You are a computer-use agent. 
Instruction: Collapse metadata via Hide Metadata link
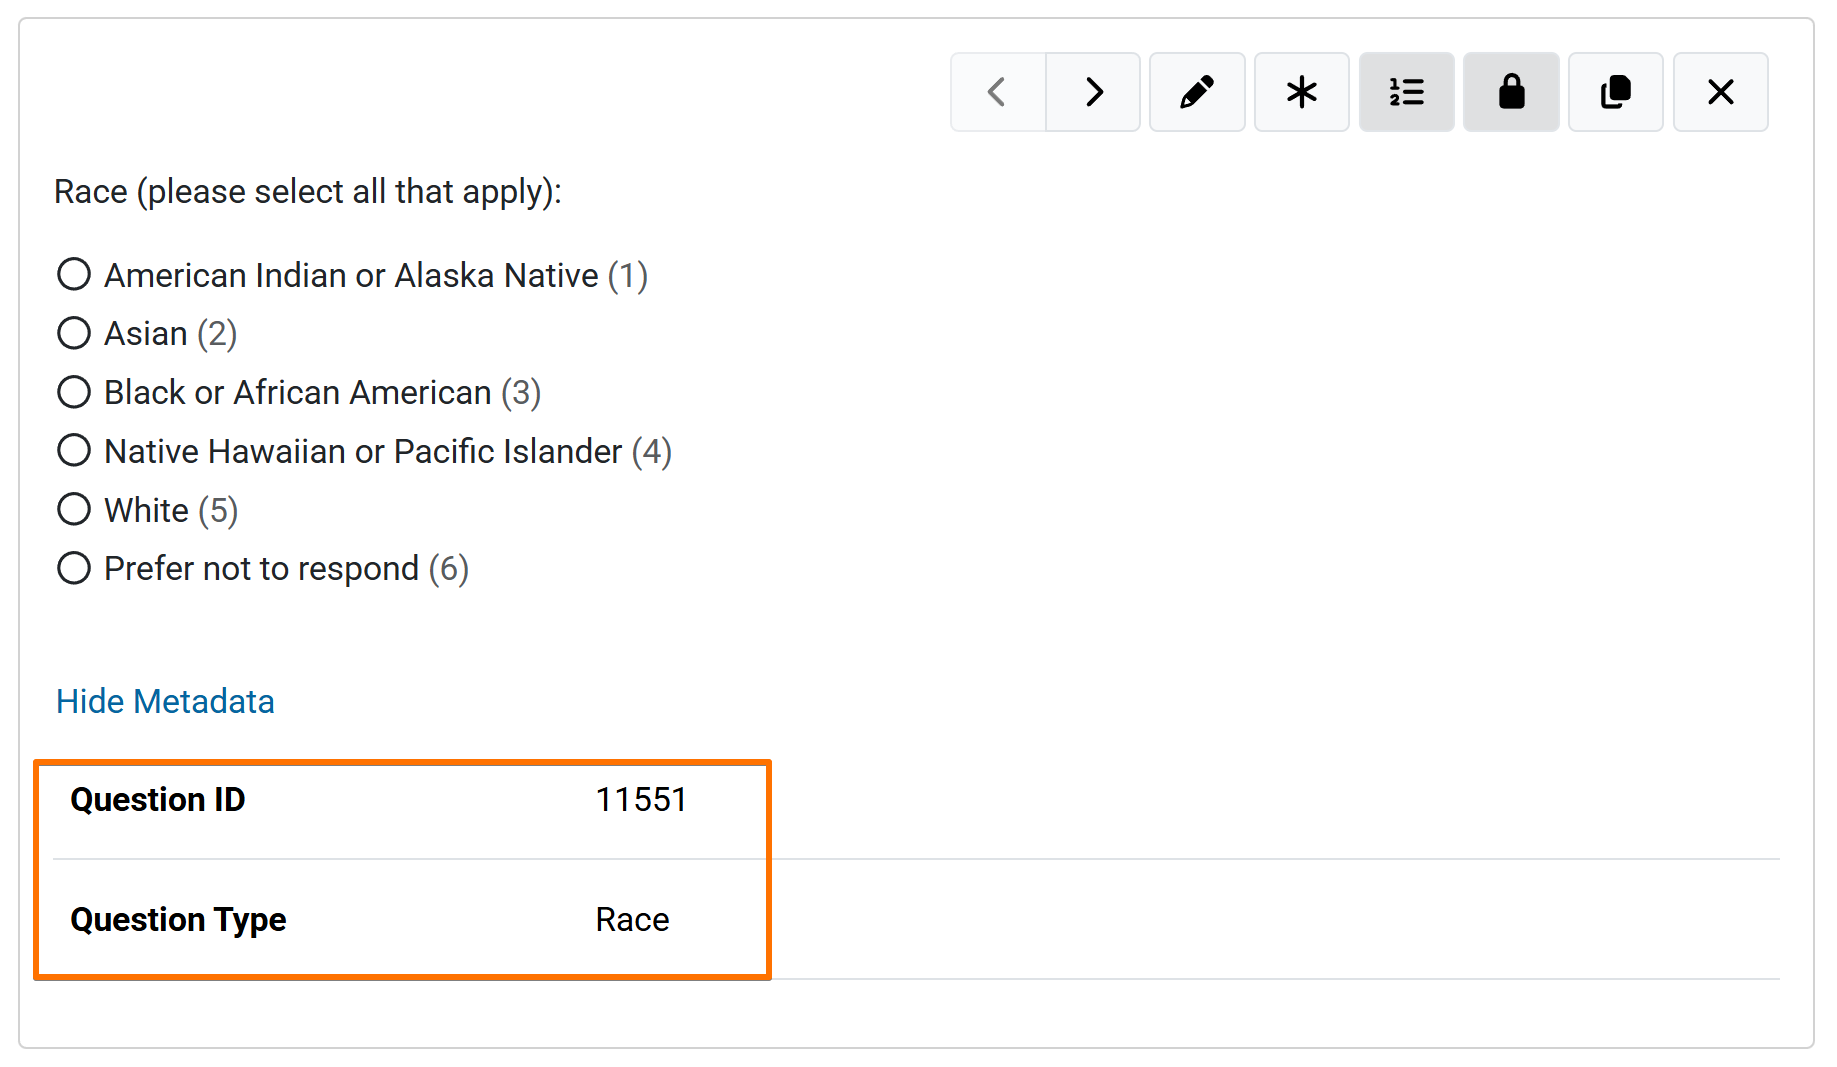pos(165,701)
